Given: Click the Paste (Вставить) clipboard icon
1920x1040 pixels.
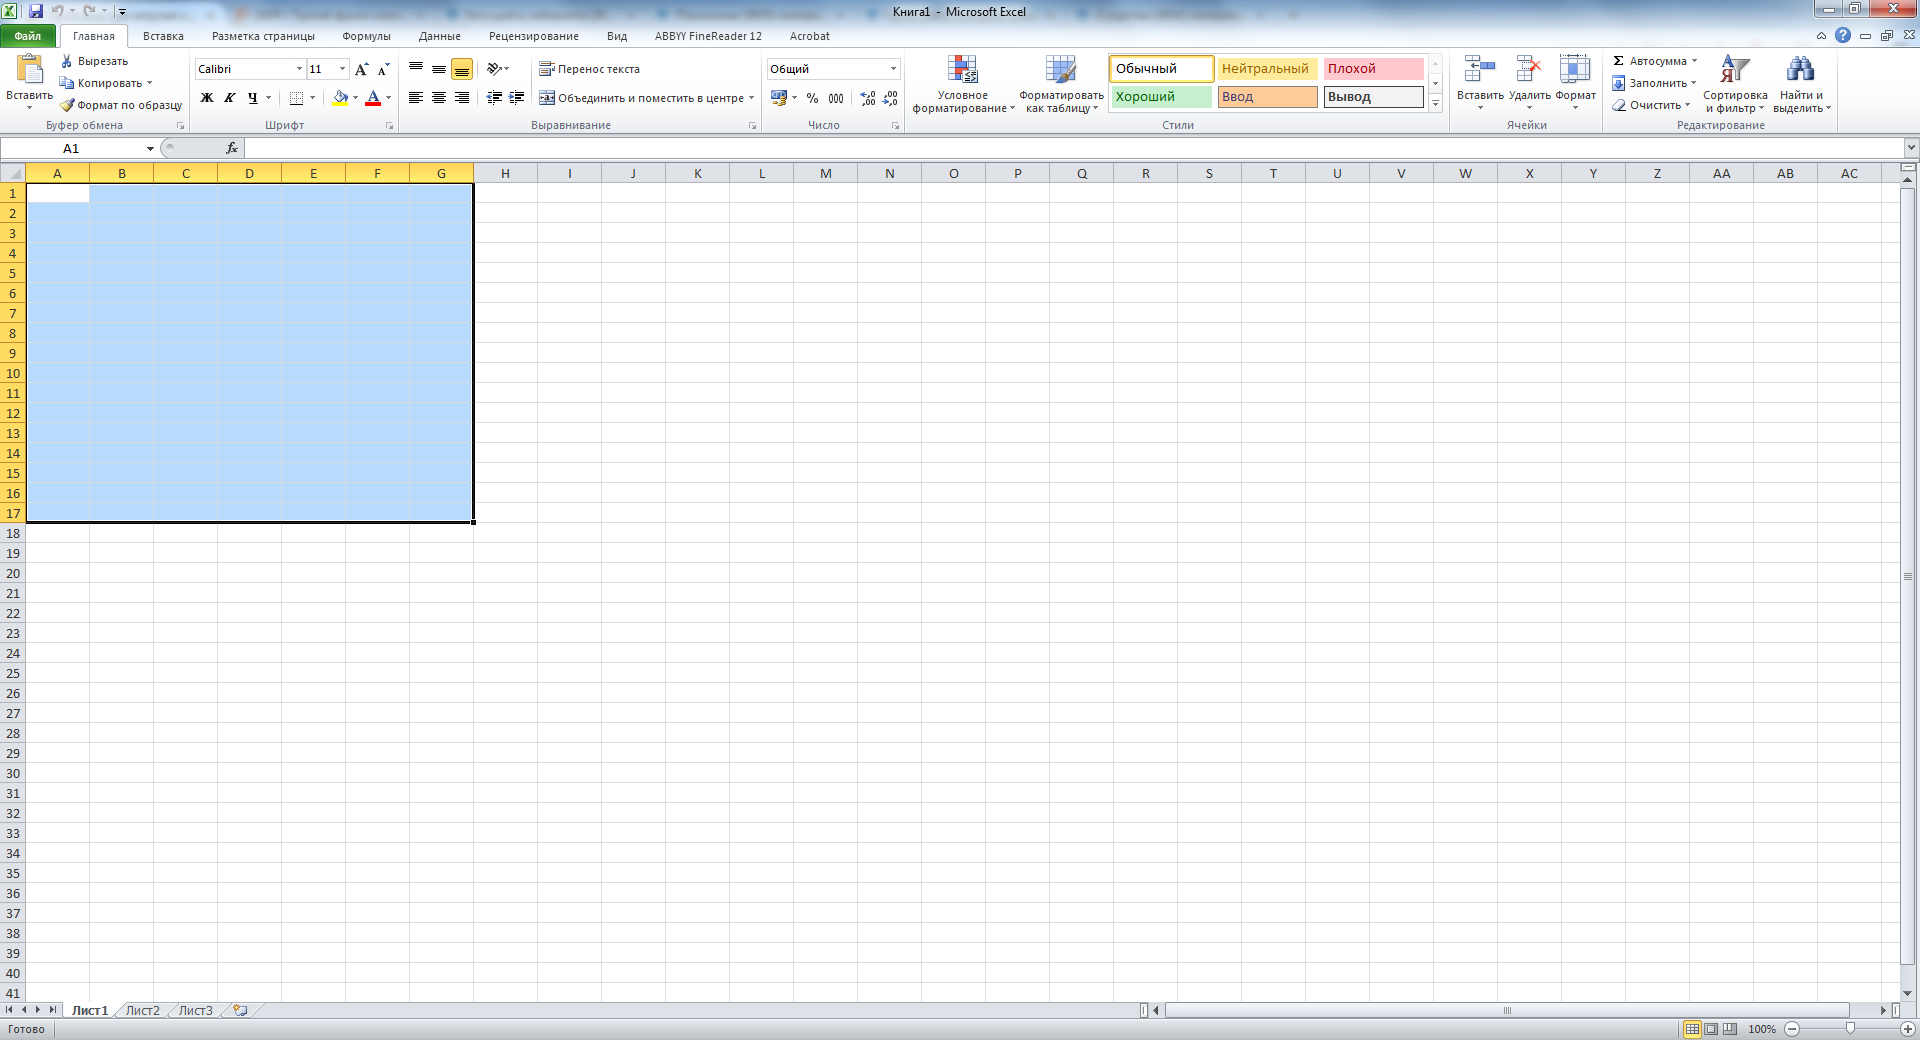Looking at the screenshot, I should (29, 70).
